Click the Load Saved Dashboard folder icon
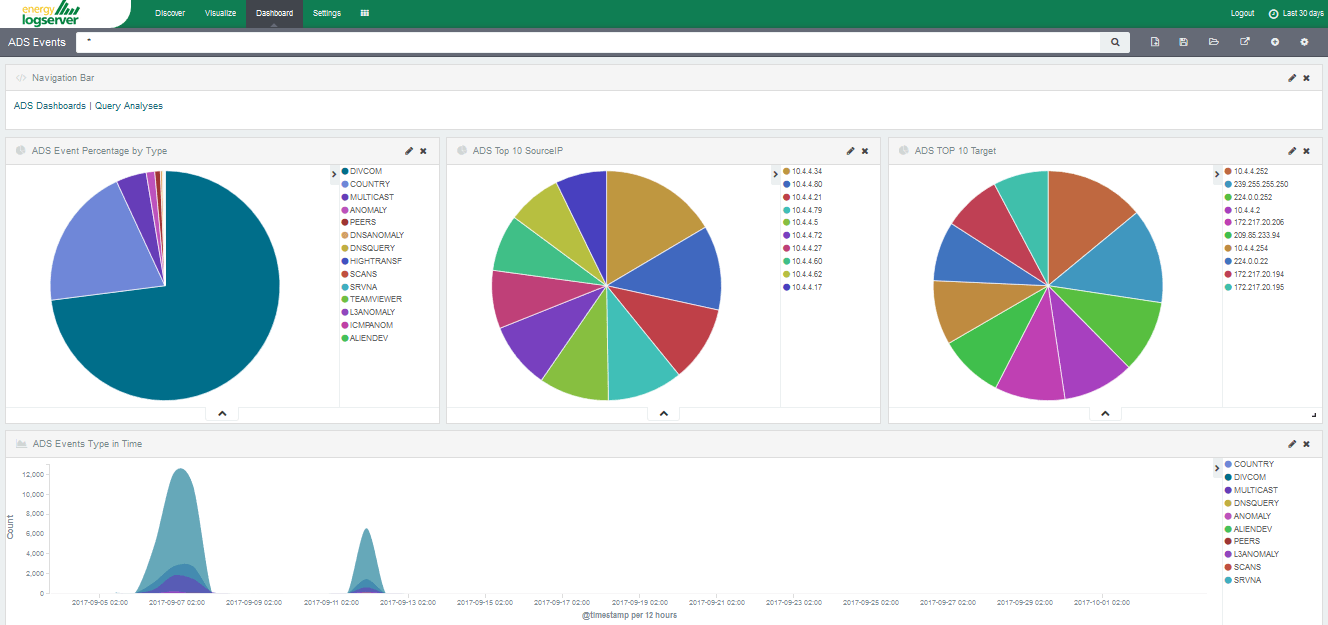Image resolution: width=1328 pixels, height=625 pixels. (x=1214, y=42)
